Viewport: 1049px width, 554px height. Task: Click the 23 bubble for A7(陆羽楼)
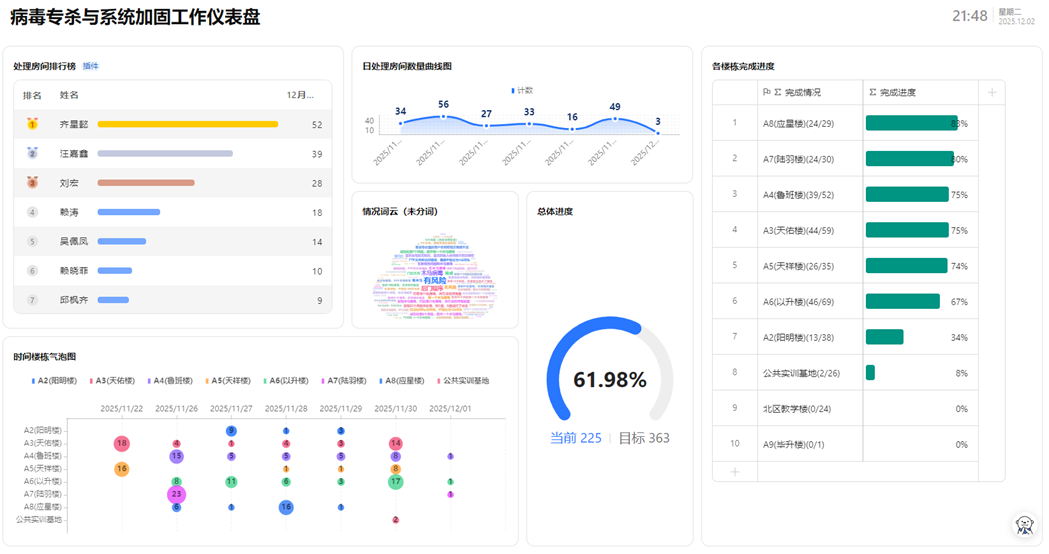coord(176,494)
